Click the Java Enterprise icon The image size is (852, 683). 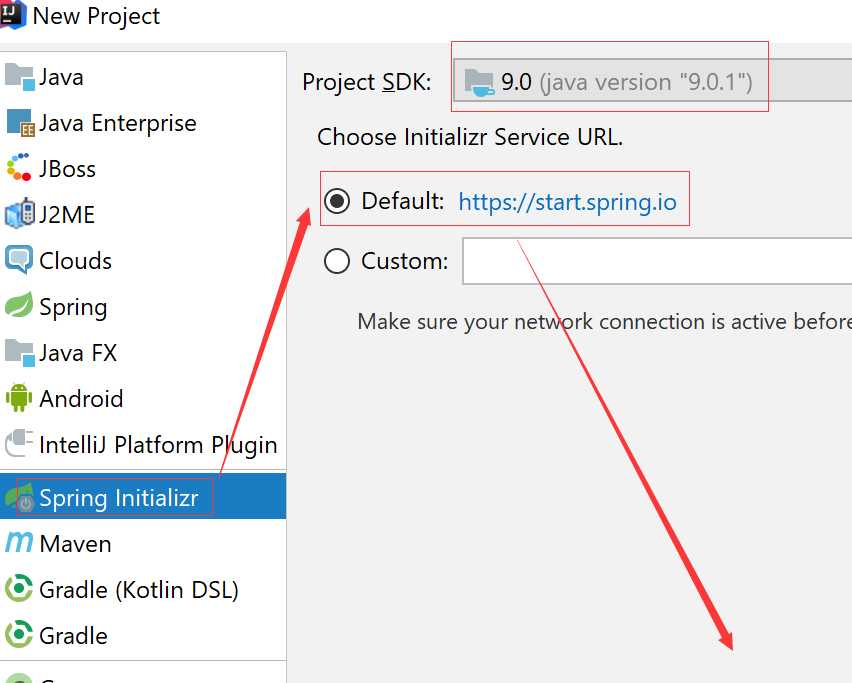point(21,123)
